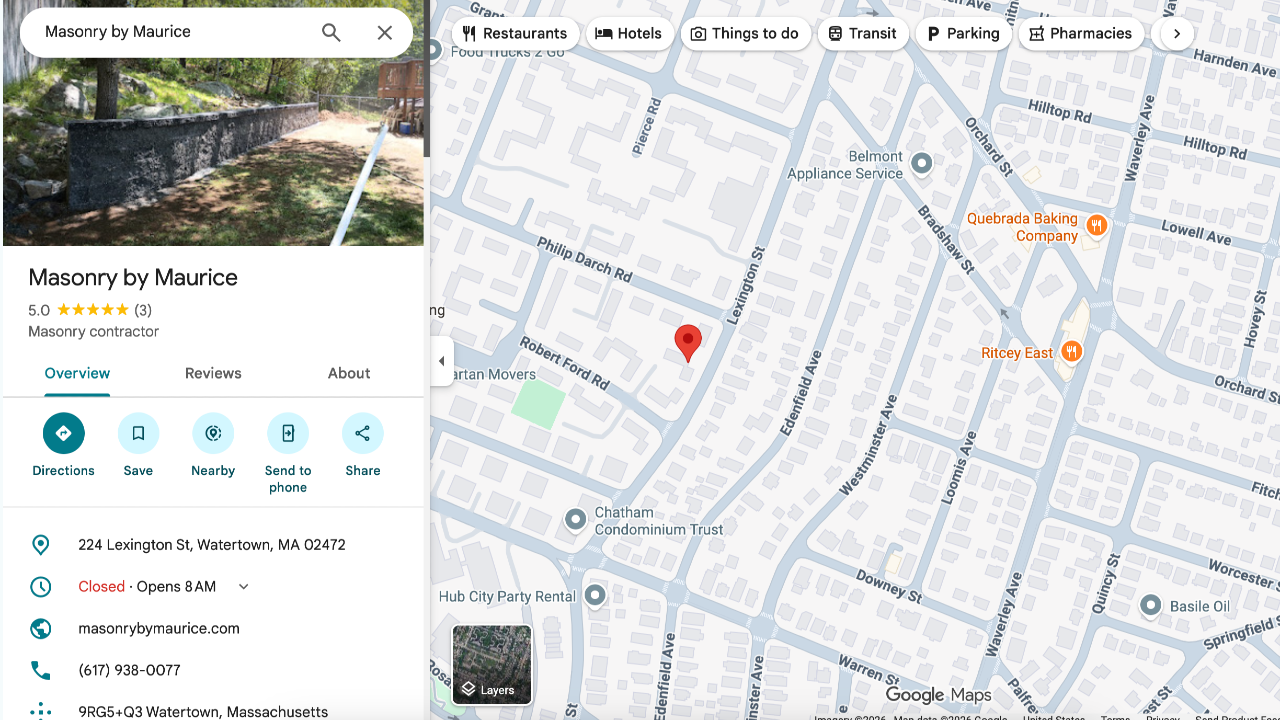This screenshot has width=1280, height=720.
Task: Show more category chips with arrow
Action: 1177,34
